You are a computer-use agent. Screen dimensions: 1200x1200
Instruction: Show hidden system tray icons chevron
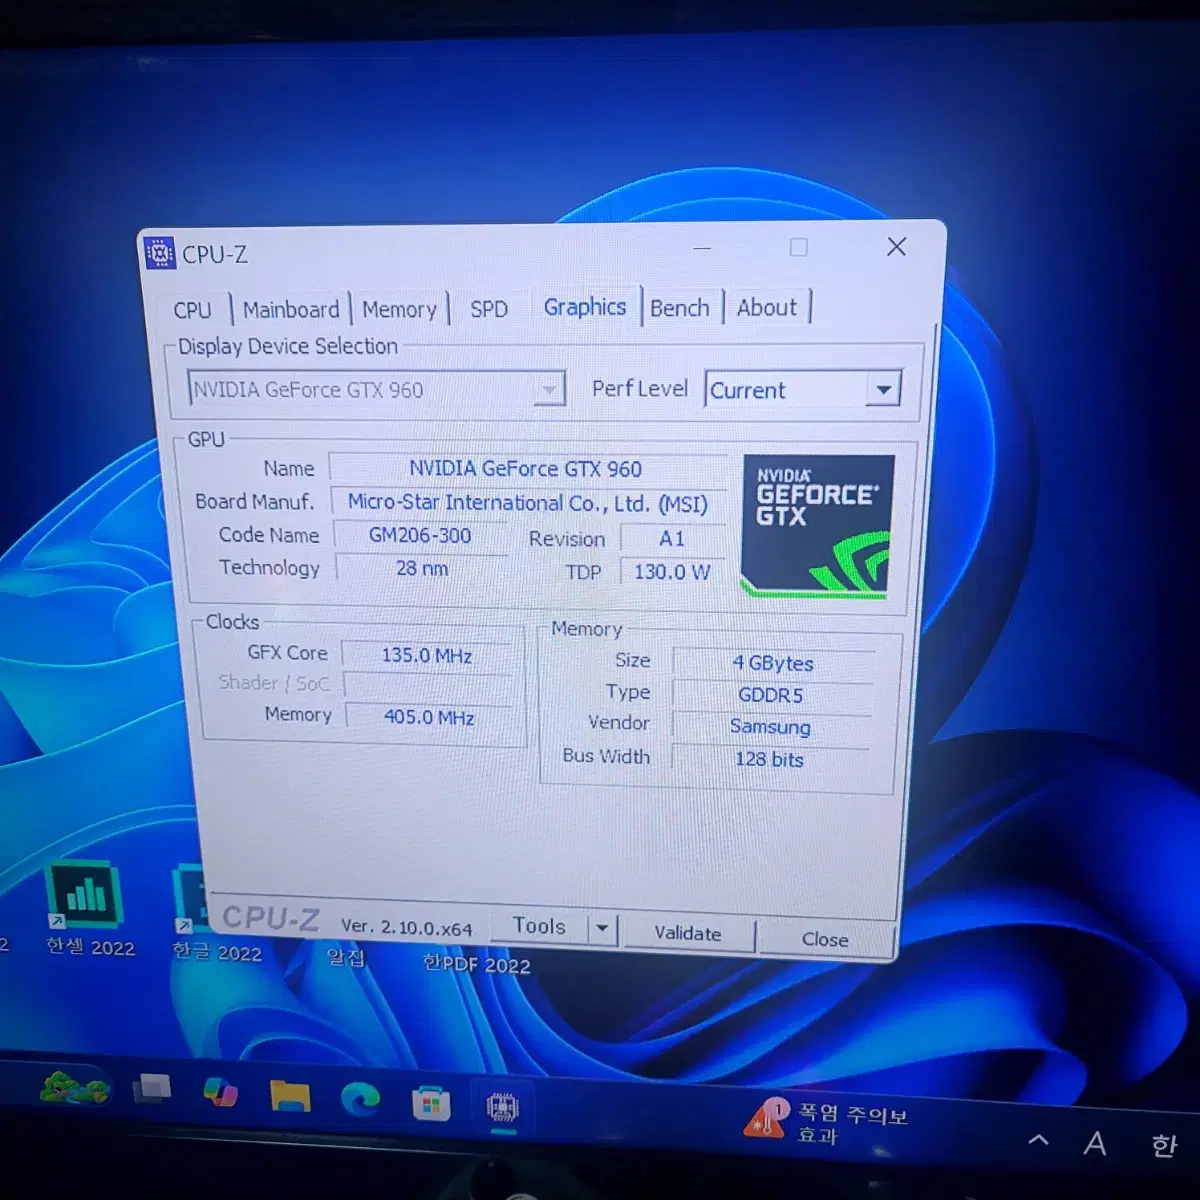coord(1039,1139)
